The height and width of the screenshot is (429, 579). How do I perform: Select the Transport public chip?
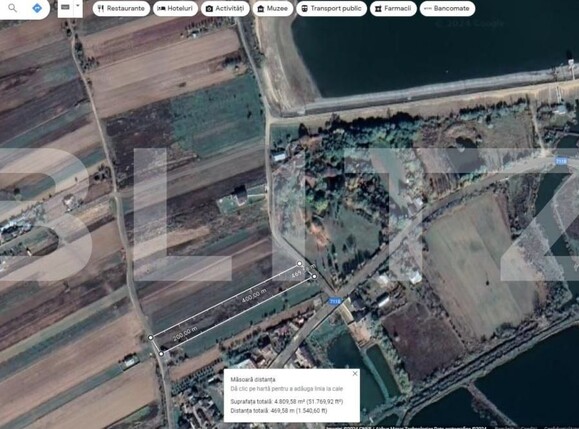click(331, 8)
